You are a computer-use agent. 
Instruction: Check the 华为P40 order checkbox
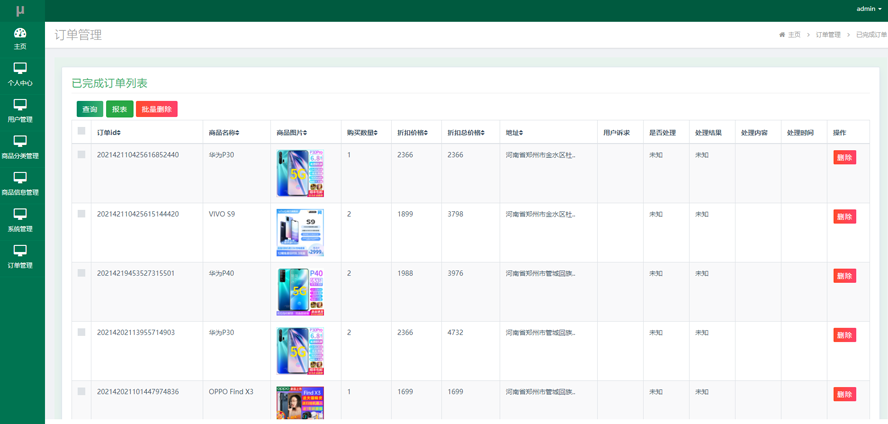click(x=82, y=273)
